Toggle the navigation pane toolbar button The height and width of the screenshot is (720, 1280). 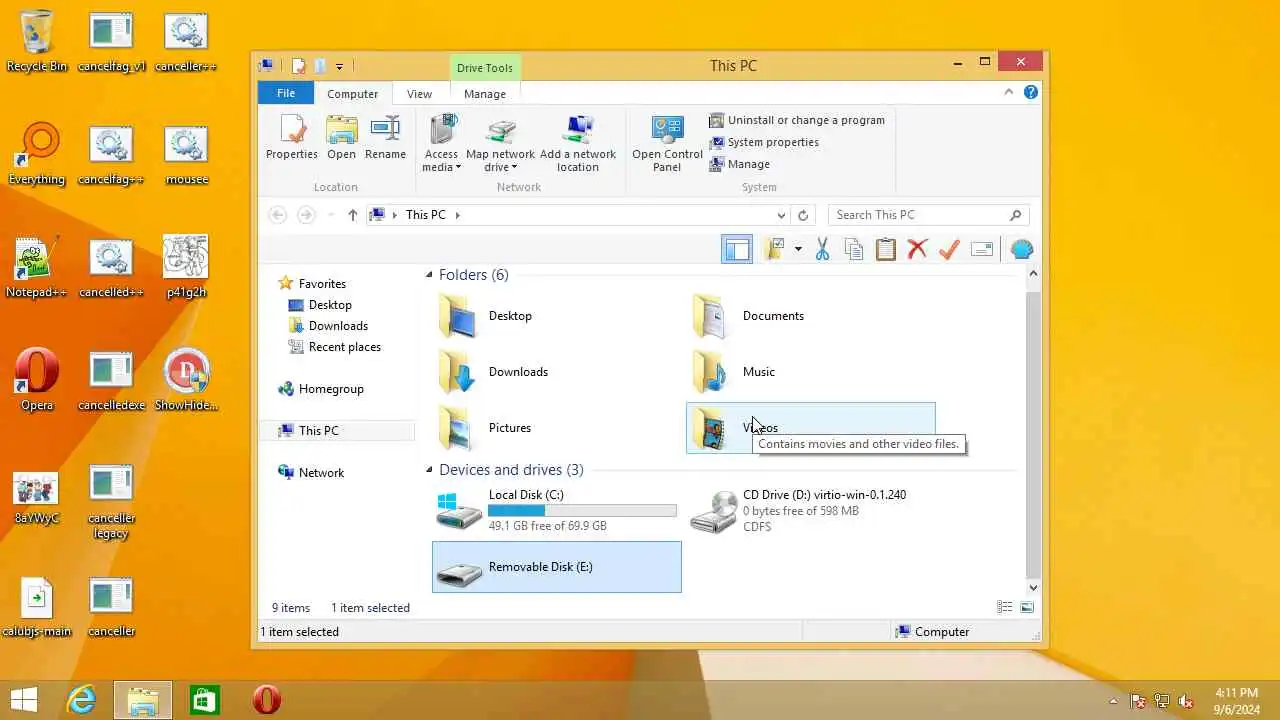tap(737, 249)
